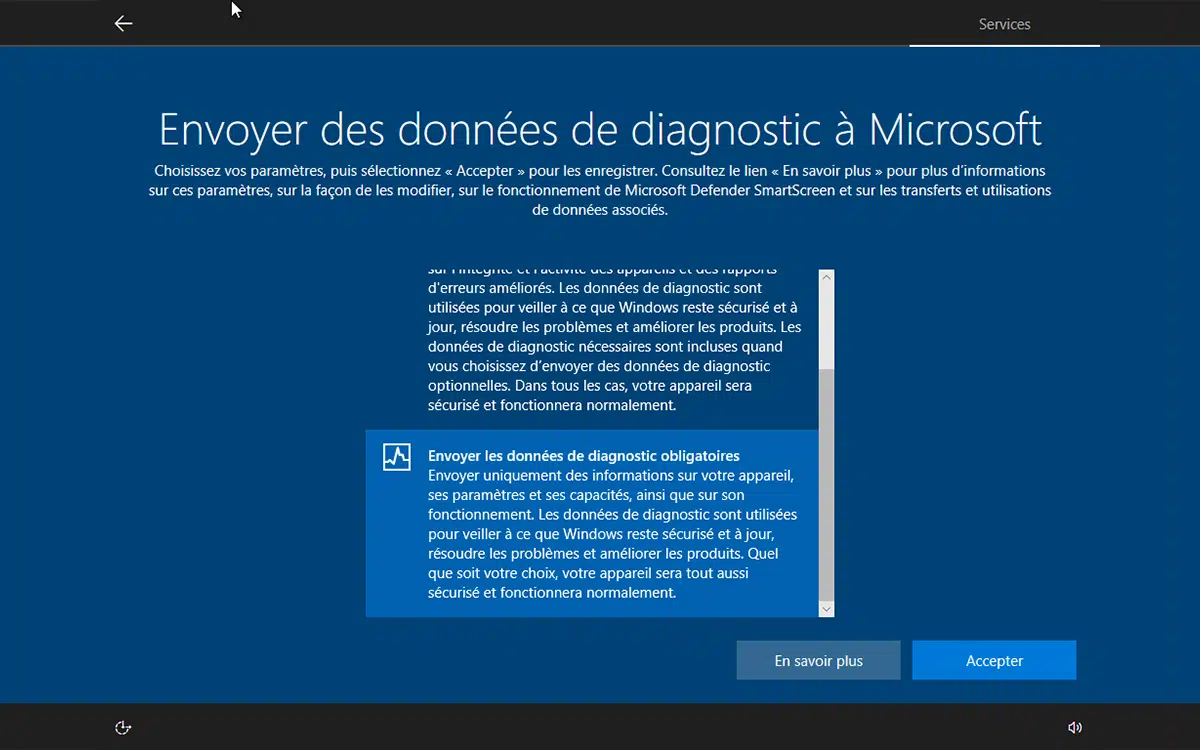
Task: Go back using the arrow icon
Action: (123, 24)
